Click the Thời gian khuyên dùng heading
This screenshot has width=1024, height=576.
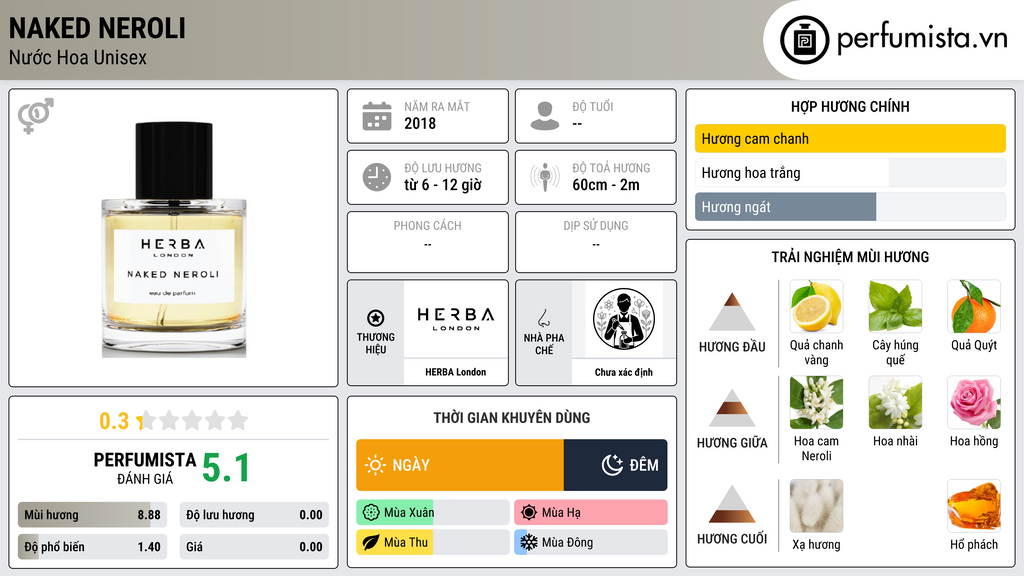pyautogui.click(x=512, y=417)
